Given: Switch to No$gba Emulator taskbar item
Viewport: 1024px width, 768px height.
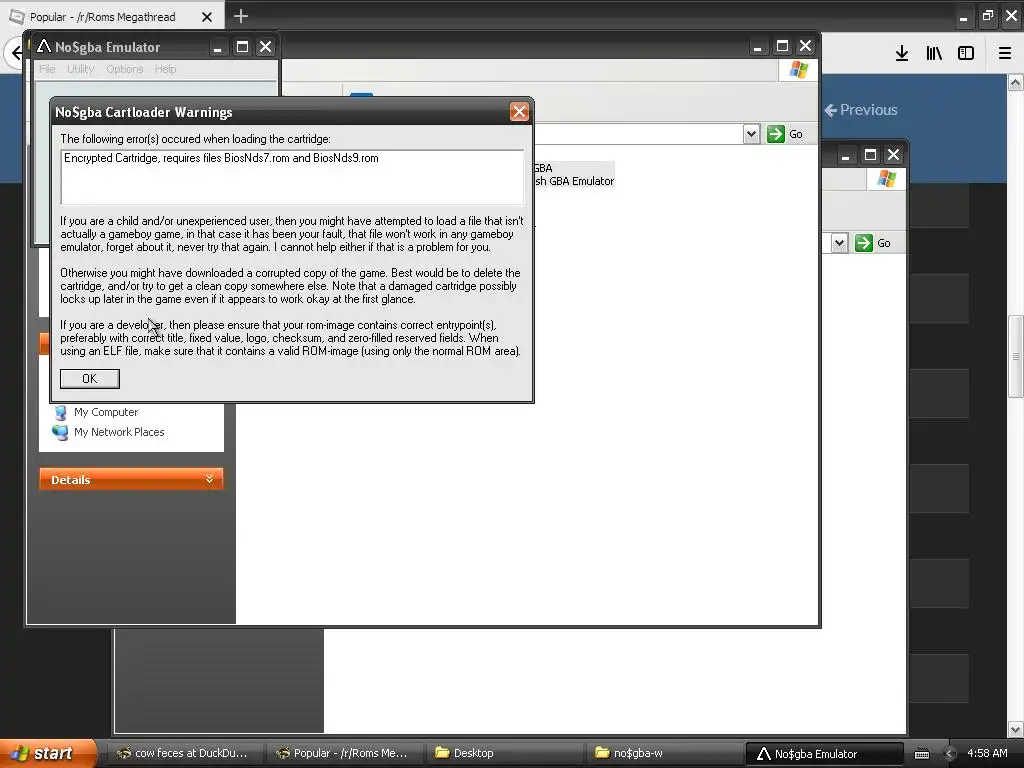Looking at the screenshot, I should coord(824,754).
